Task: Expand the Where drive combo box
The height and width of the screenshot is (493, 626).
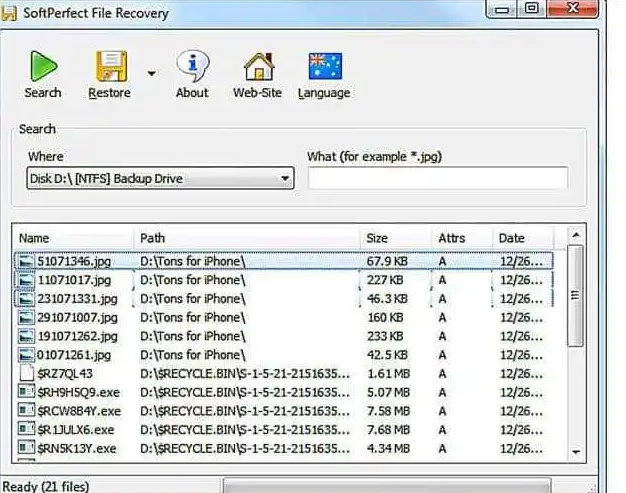Action: click(x=160, y=178)
